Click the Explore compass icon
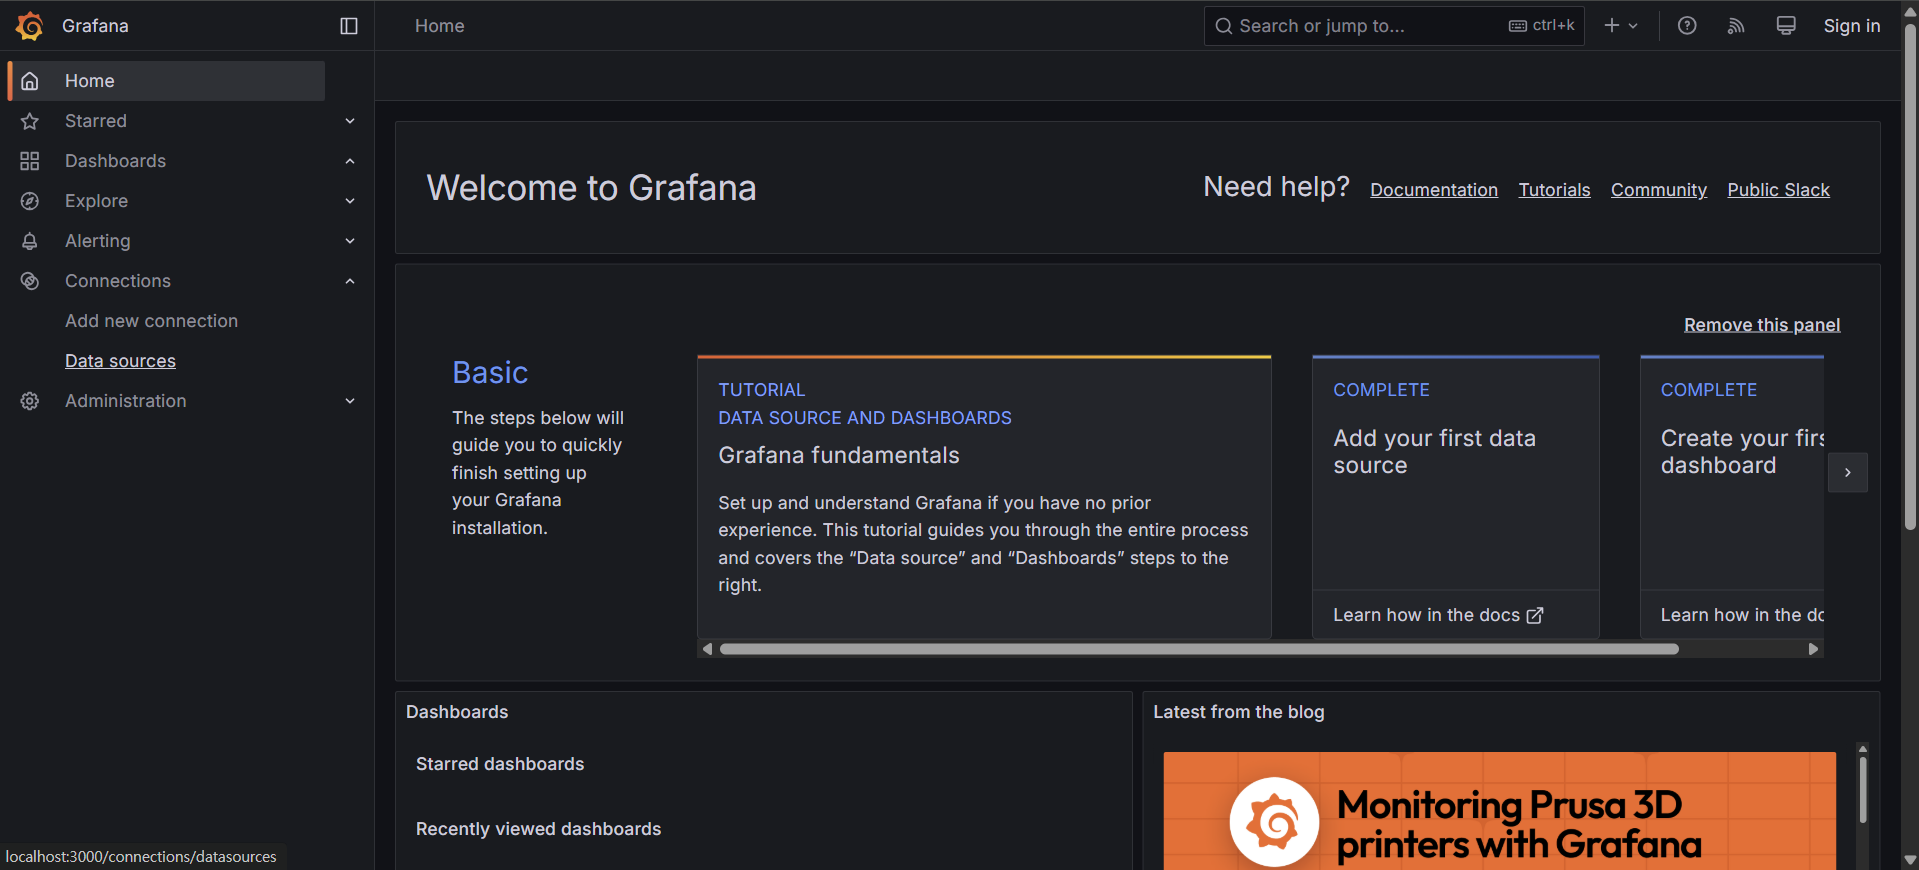The width and height of the screenshot is (1919, 870). click(x=30, y=201)
